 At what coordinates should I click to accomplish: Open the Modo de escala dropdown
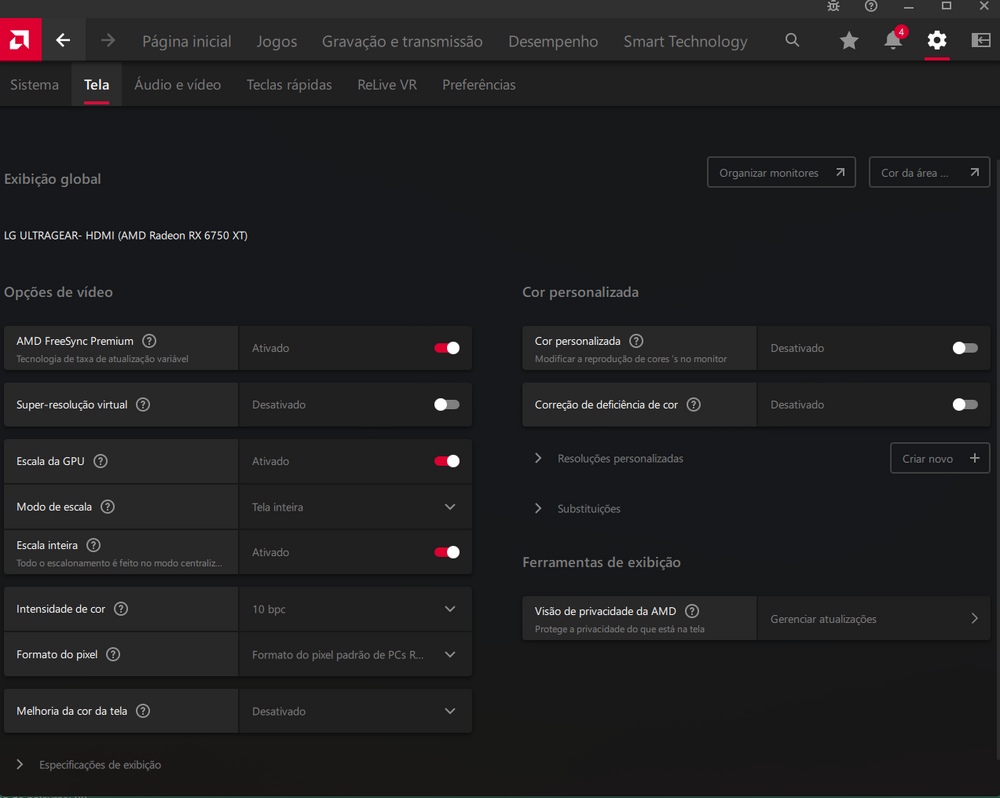(450, 507)
